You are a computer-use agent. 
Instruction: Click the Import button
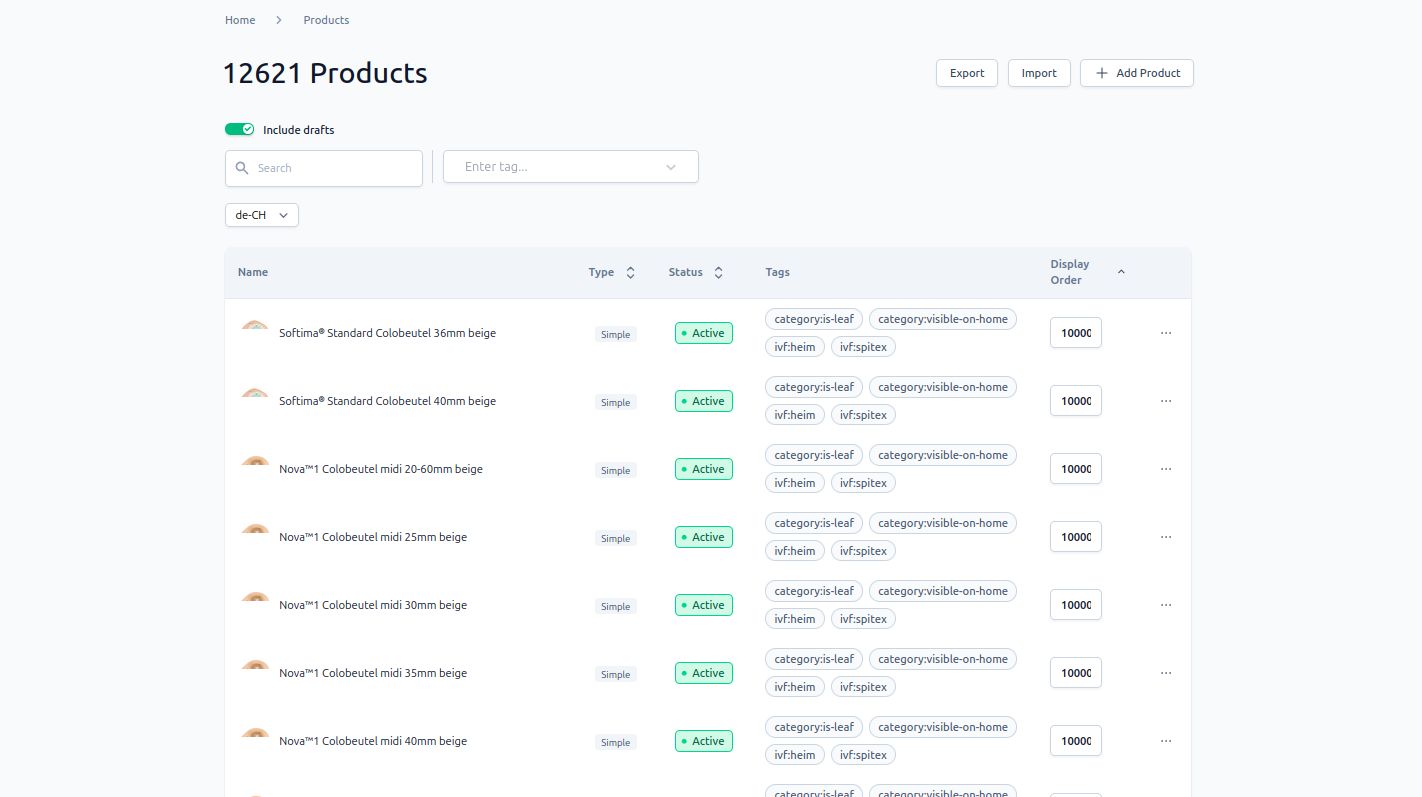click(1039, 73)
